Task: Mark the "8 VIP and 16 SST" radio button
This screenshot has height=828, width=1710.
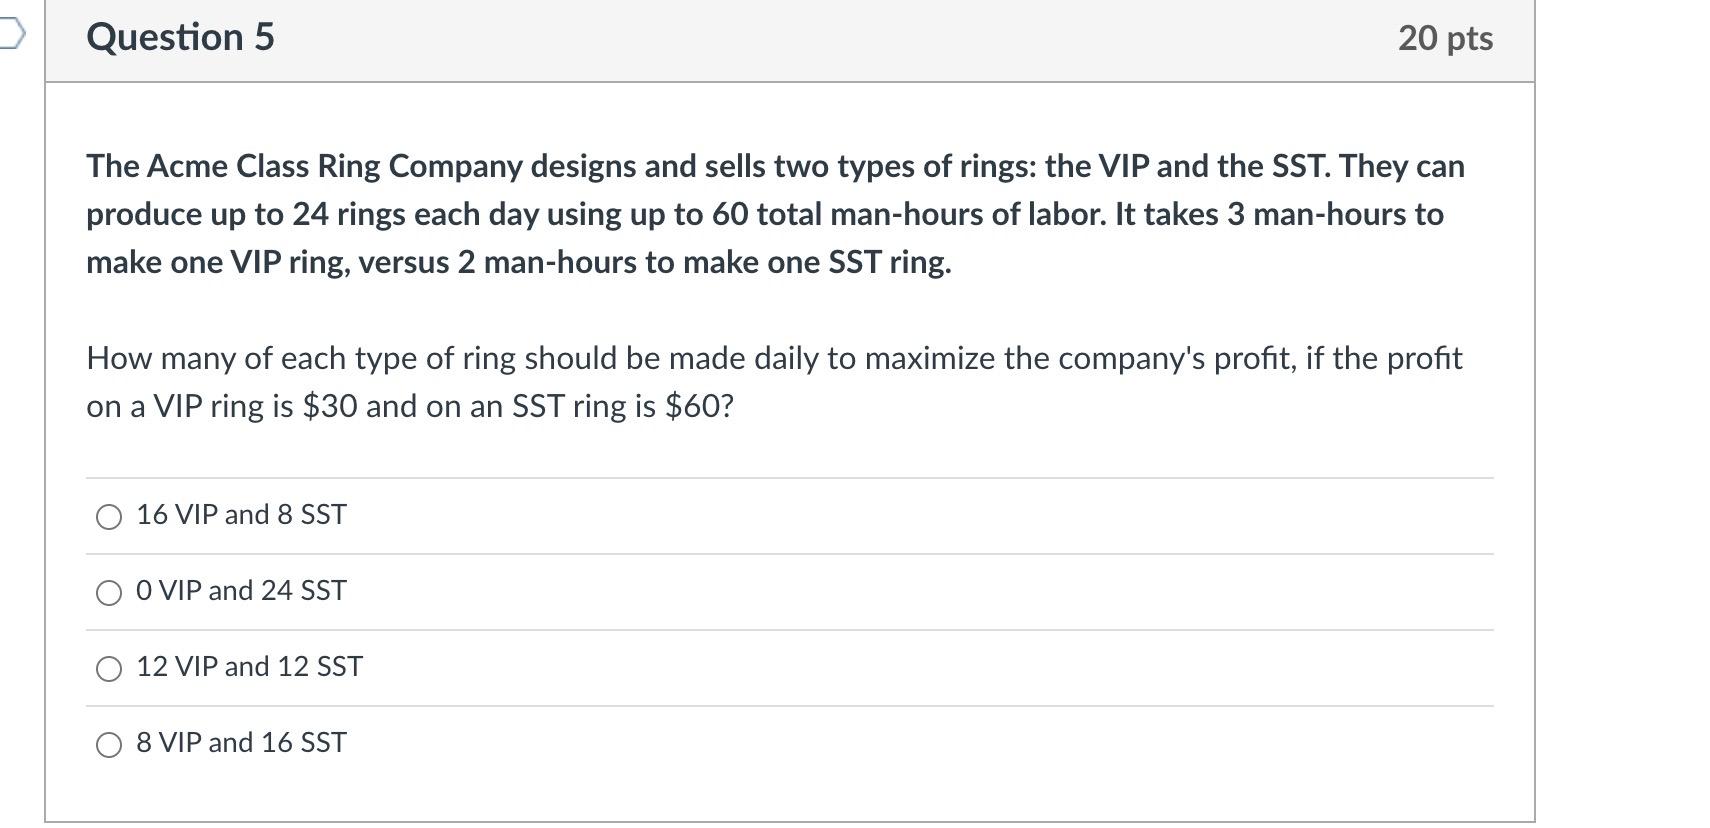Action: 109,744
